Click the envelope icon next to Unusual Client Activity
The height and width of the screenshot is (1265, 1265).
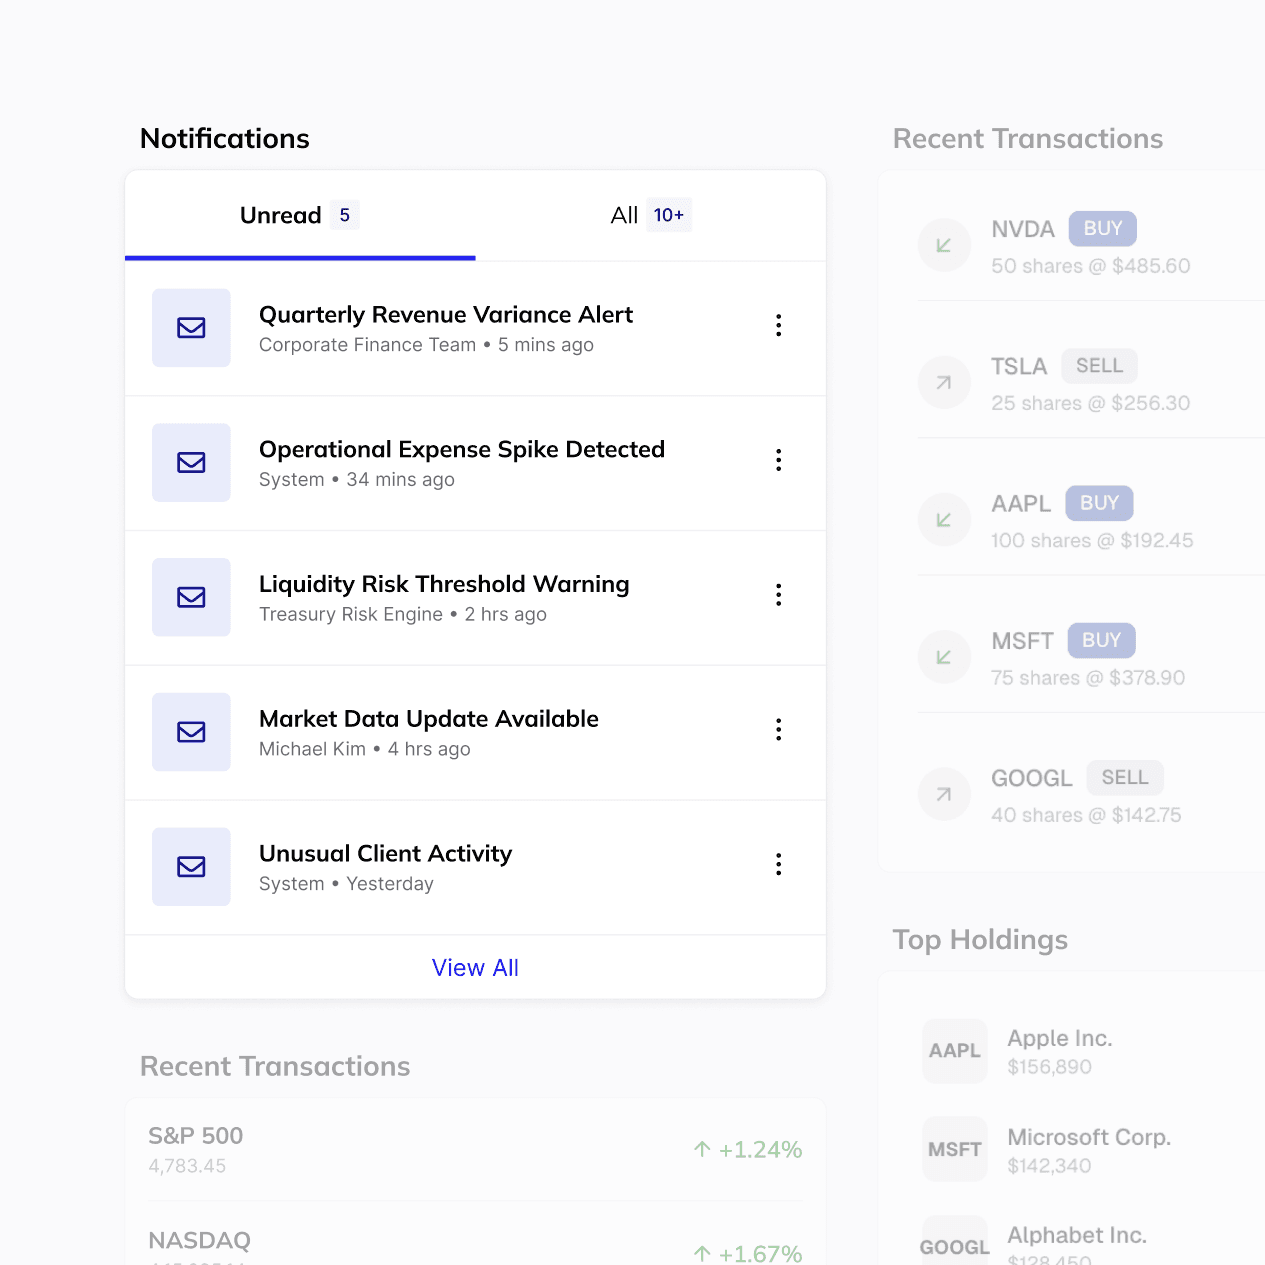pos(191,867)
